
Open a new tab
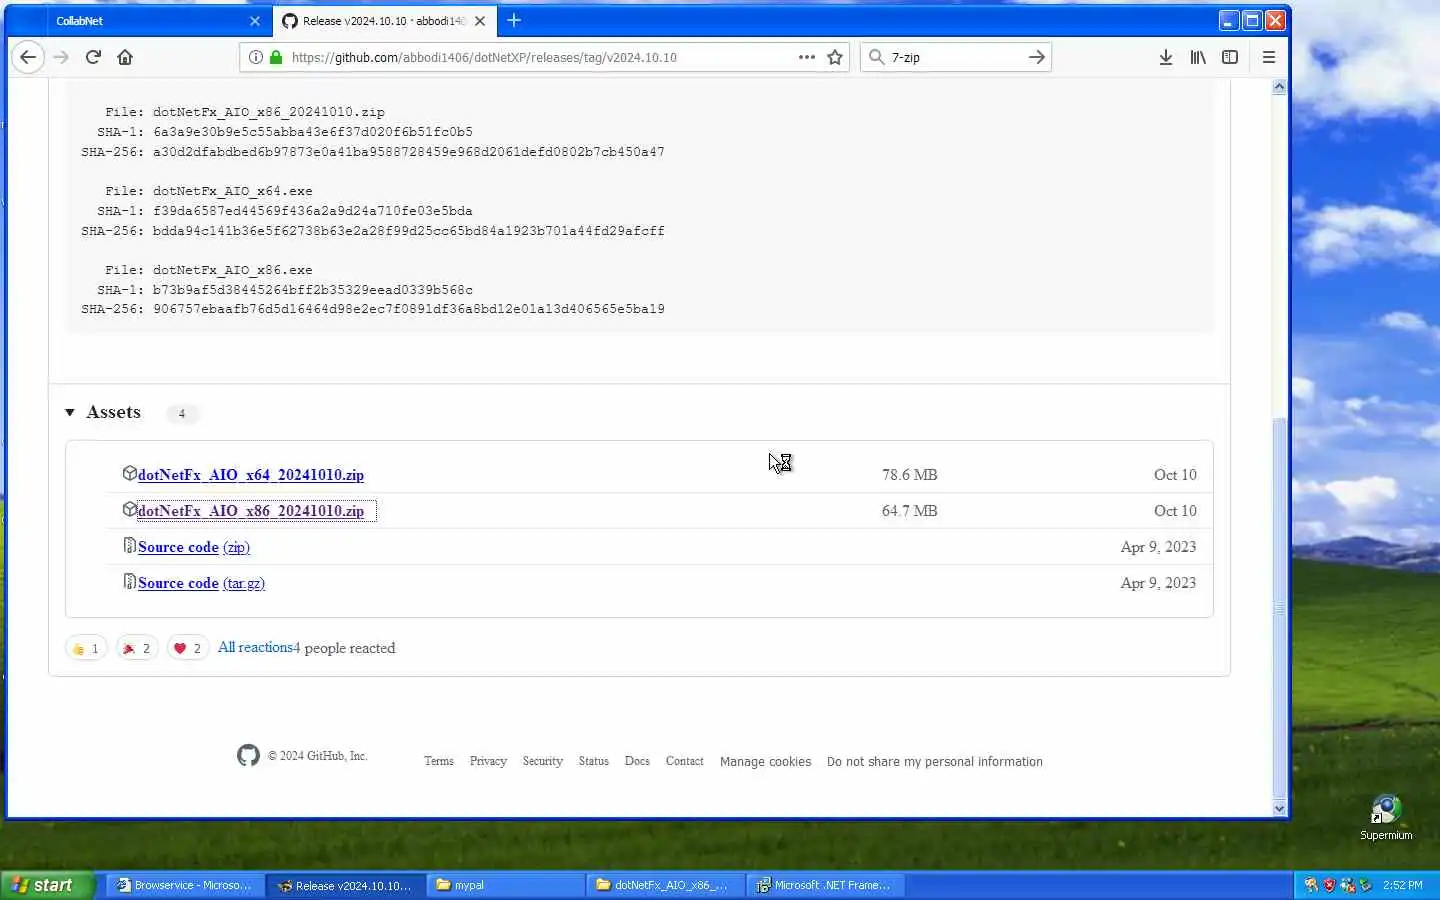pyautogui.click(x=514, y=20)
